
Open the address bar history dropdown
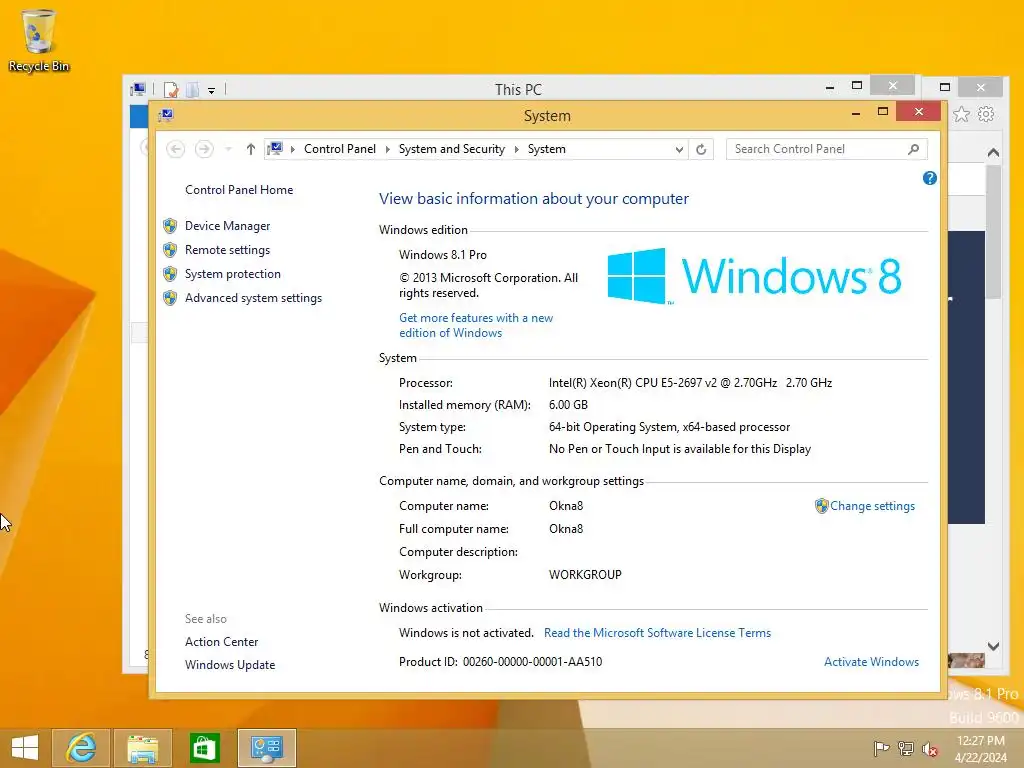[679, 150]
